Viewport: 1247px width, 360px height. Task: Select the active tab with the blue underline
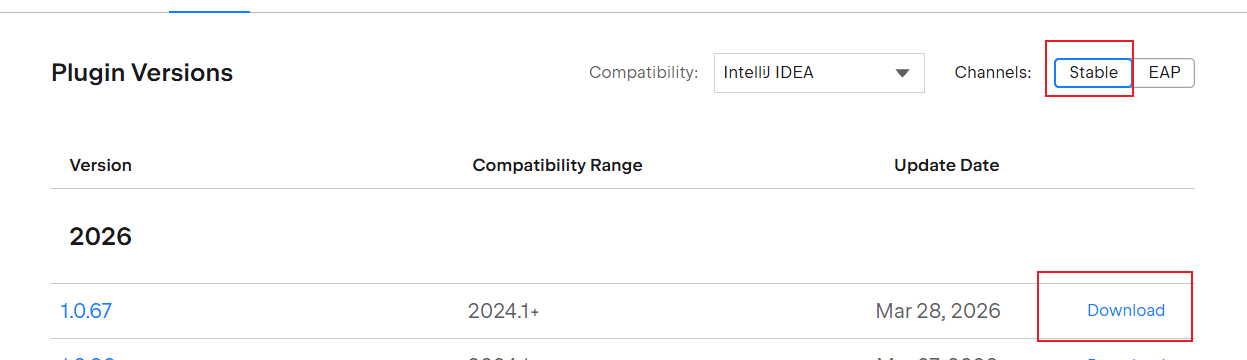pyautogui.click(x=209, y=10)
